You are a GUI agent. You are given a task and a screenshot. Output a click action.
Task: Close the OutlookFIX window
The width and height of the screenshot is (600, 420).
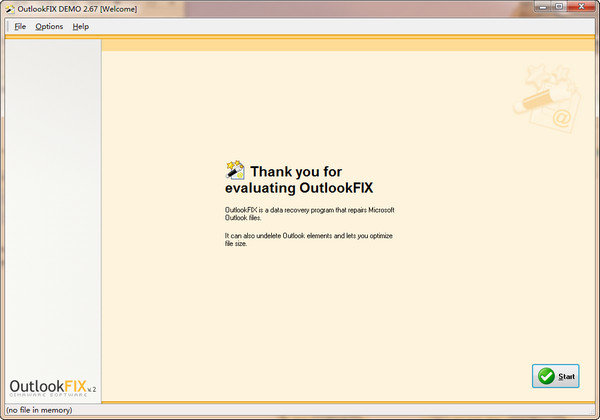coord(581,7)
